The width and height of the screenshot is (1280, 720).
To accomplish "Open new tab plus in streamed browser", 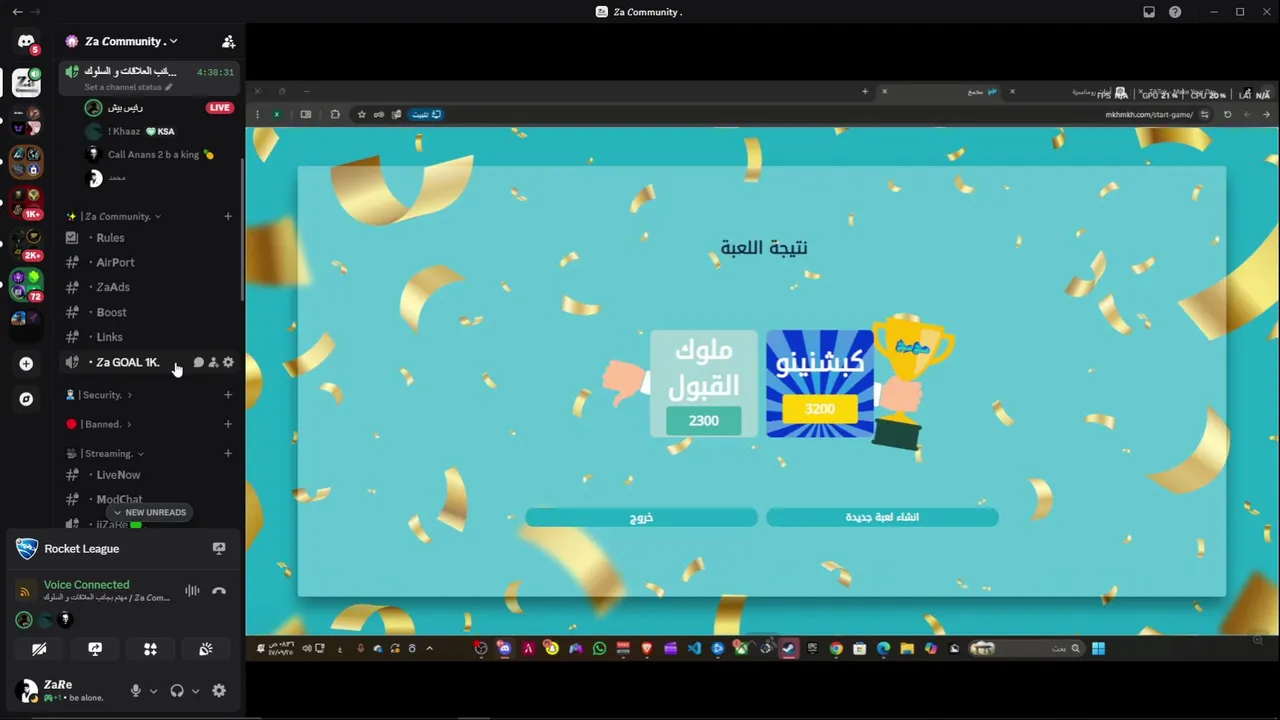I will [x=865, y=91].
